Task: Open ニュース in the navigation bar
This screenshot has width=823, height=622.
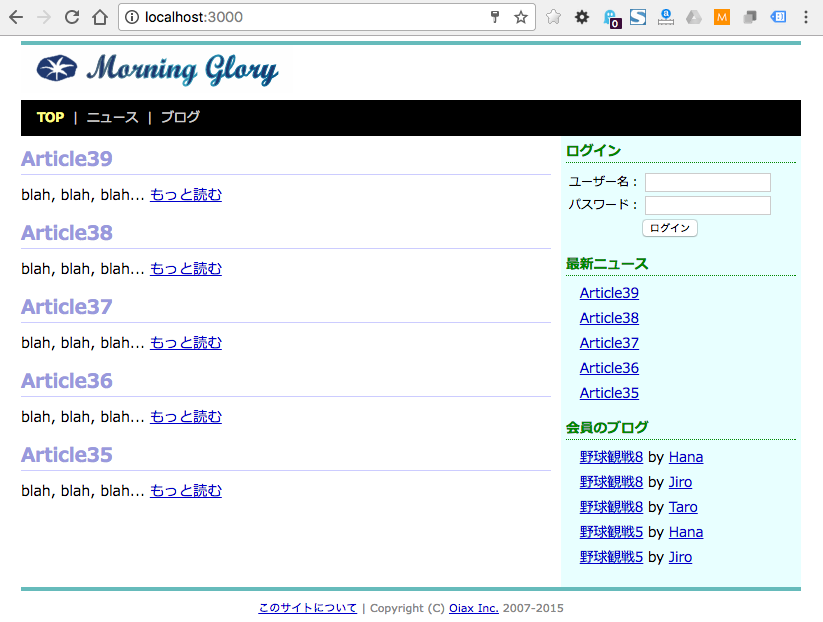Action: click(112, 117)
